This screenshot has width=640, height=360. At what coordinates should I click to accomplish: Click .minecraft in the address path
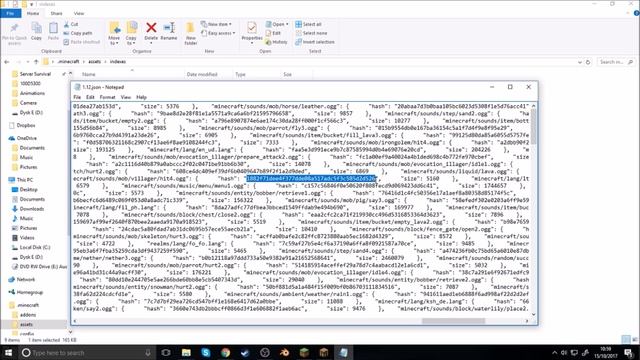point(68,62)
